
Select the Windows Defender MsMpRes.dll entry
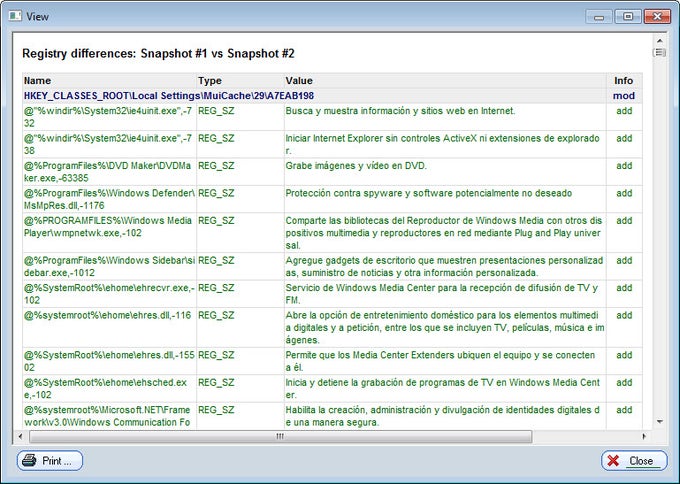click(x=109, y=199)
